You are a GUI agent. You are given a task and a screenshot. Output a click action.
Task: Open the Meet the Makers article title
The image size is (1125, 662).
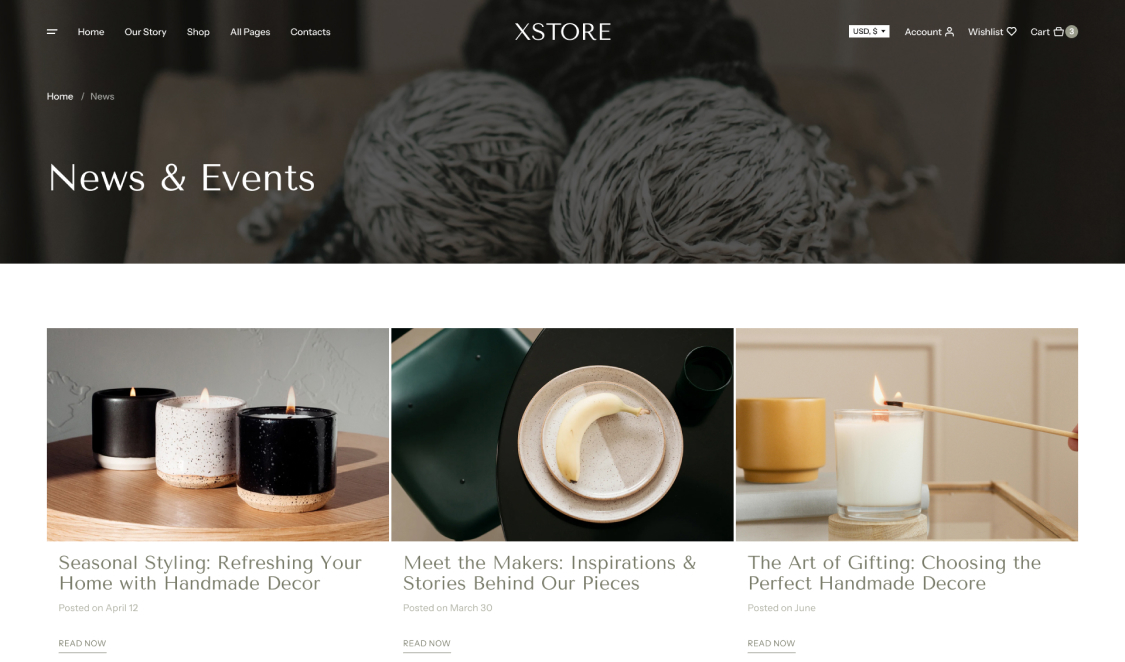pyautogui.click(x=550, y=572)
